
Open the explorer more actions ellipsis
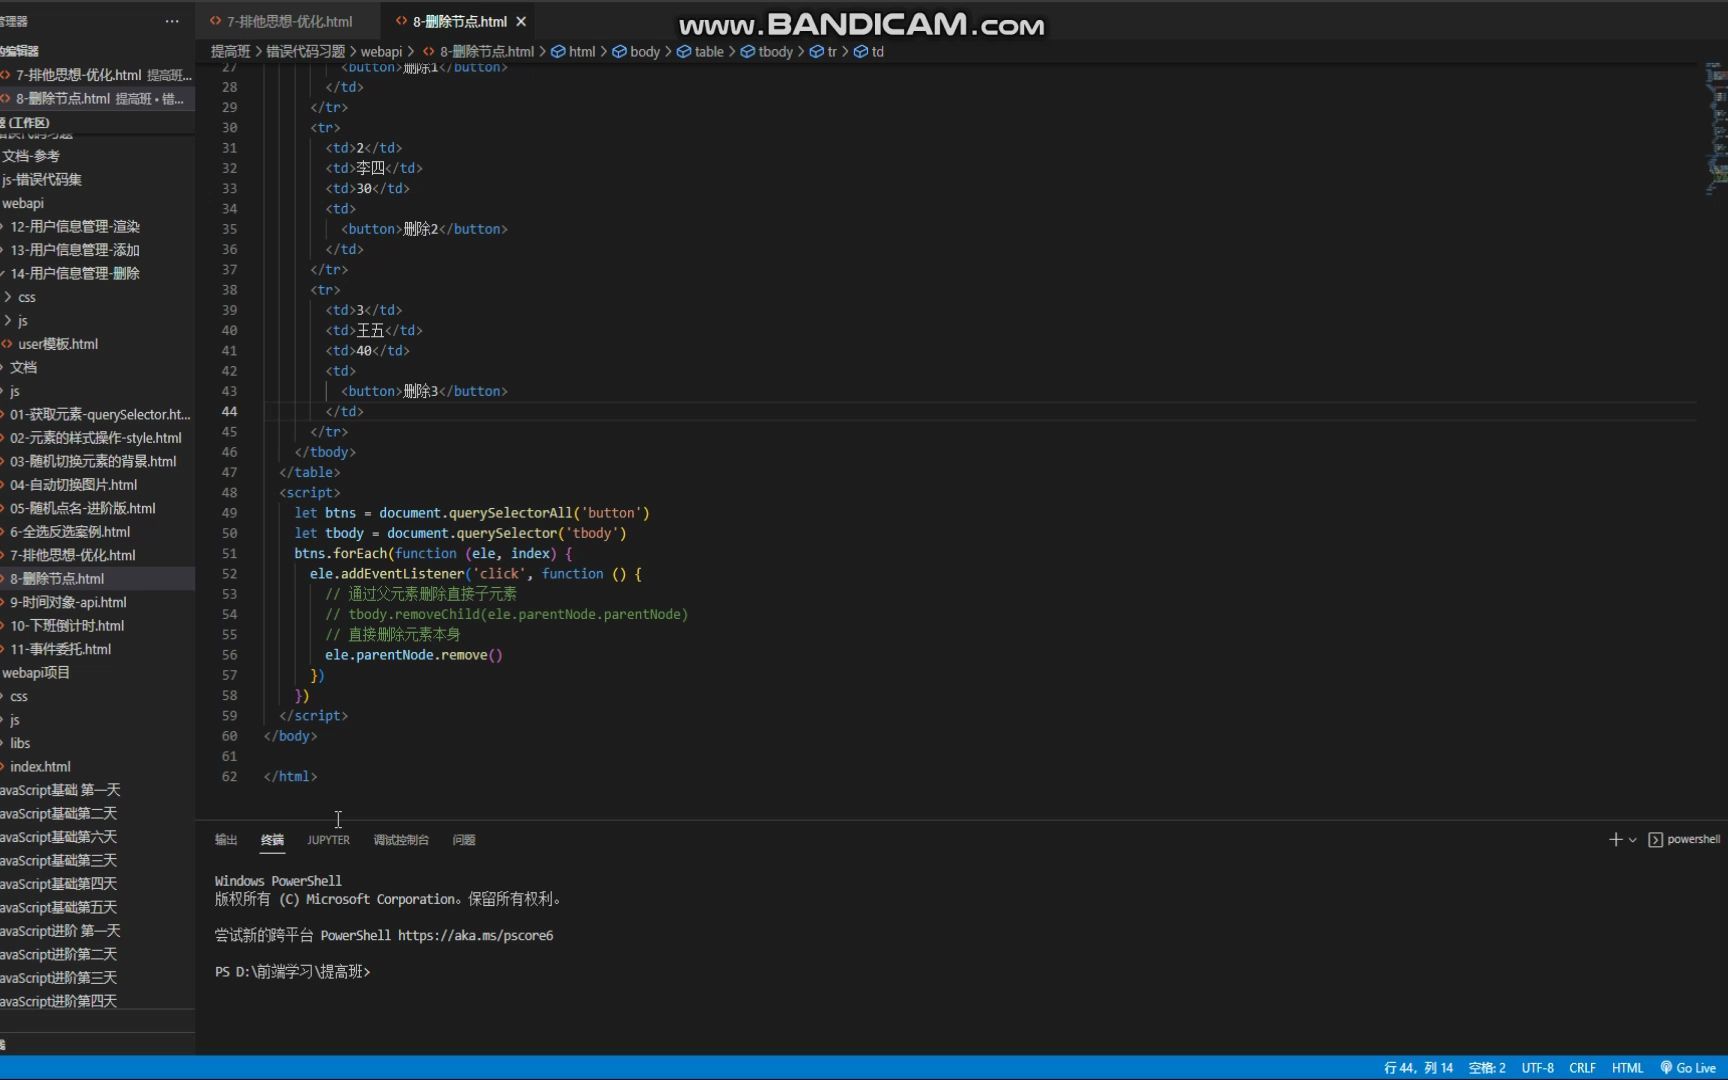[172, 21]
